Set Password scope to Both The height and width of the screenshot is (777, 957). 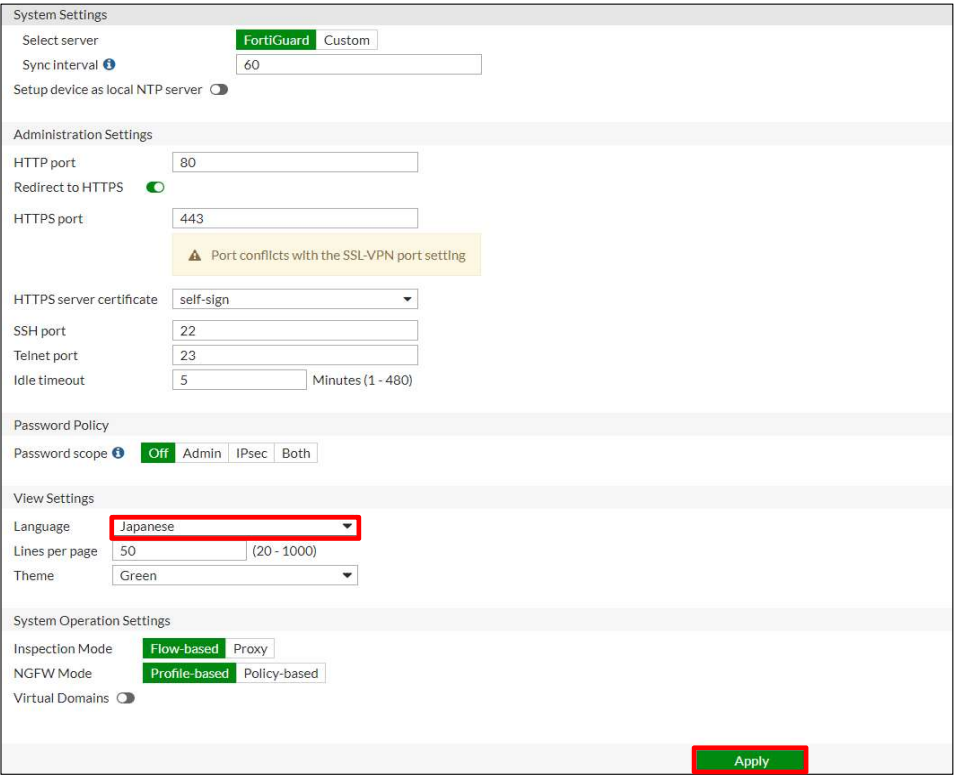pos(296,454)
